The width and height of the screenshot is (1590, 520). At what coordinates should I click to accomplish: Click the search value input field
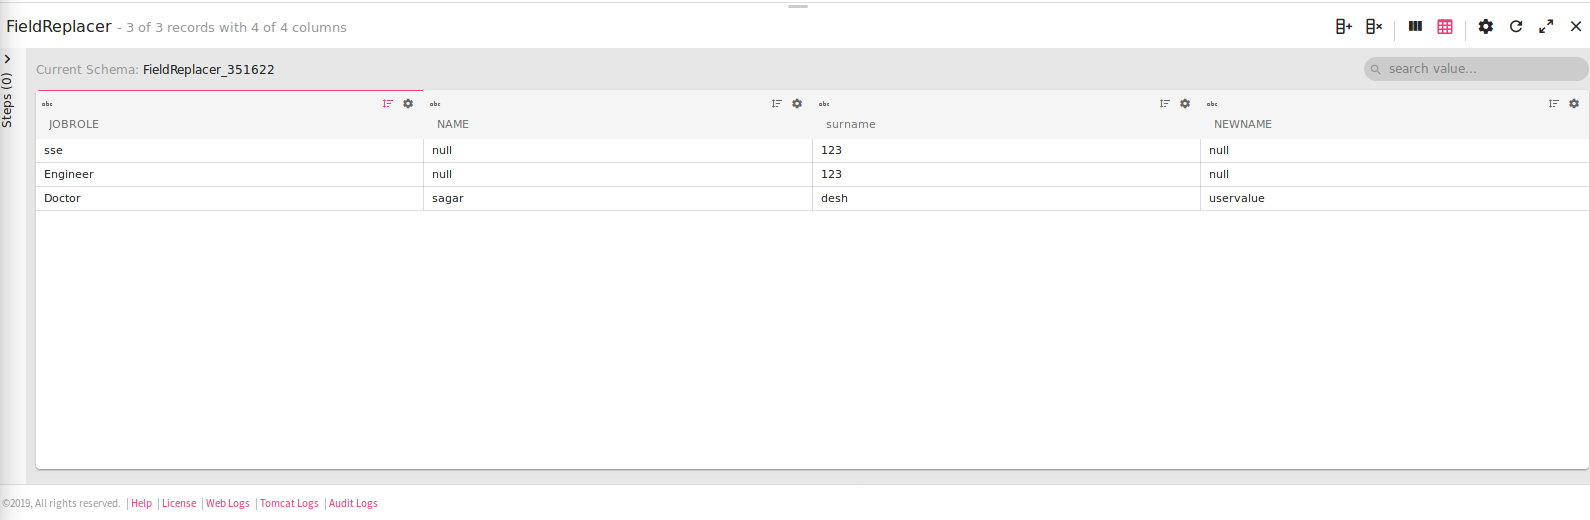[1480, 69]
